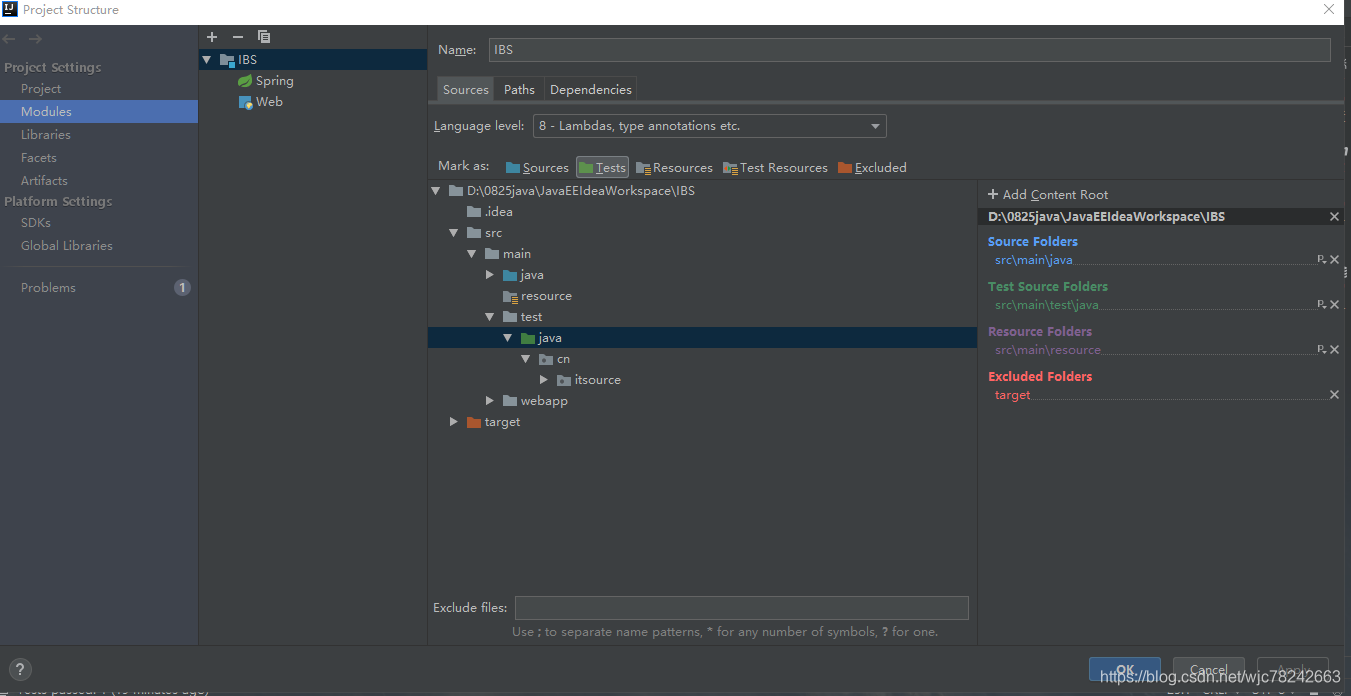Open the src\main\java source folder link
Viewport: 1351px width, 696px height.
point(1032,259)
